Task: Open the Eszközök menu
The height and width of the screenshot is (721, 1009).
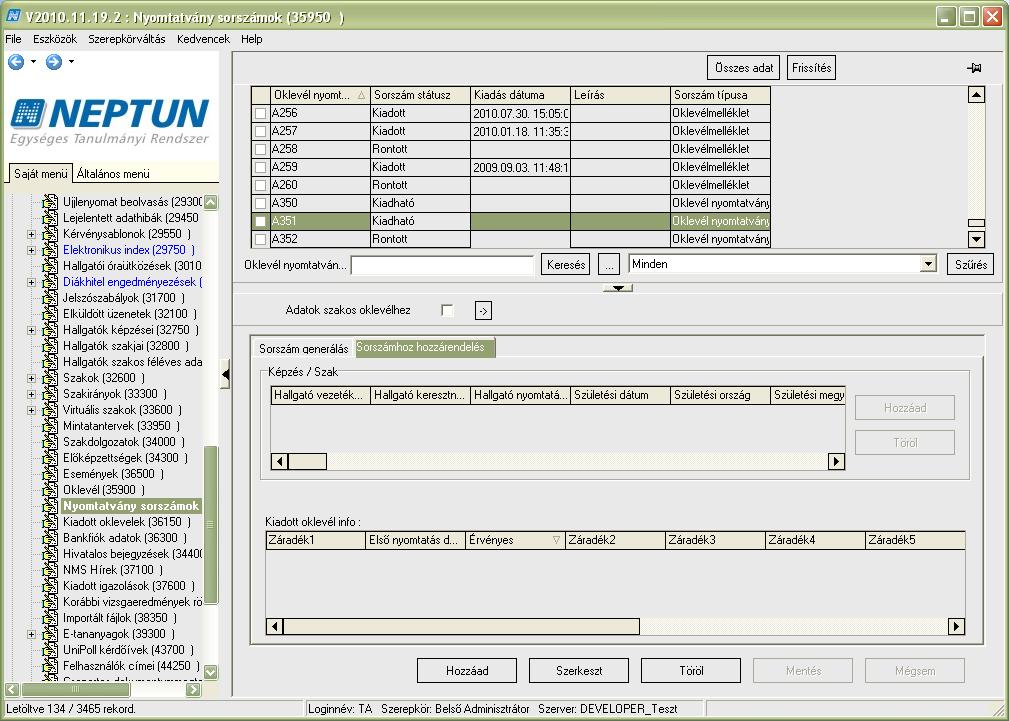Action: (x=55, y=39)
